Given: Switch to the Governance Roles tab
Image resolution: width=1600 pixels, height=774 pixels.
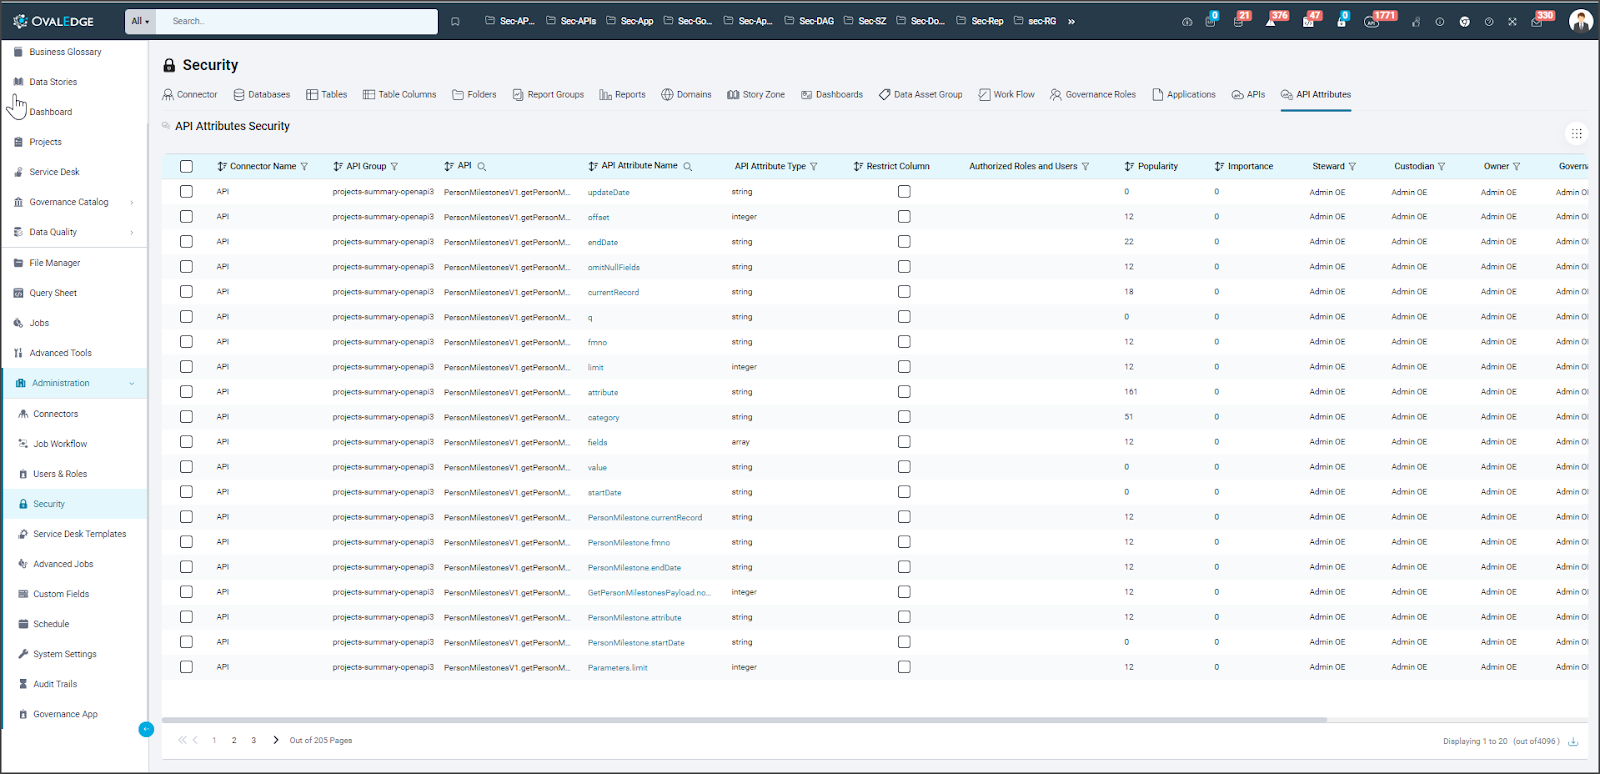Looking at the screenshot, I should (1093, 95).
